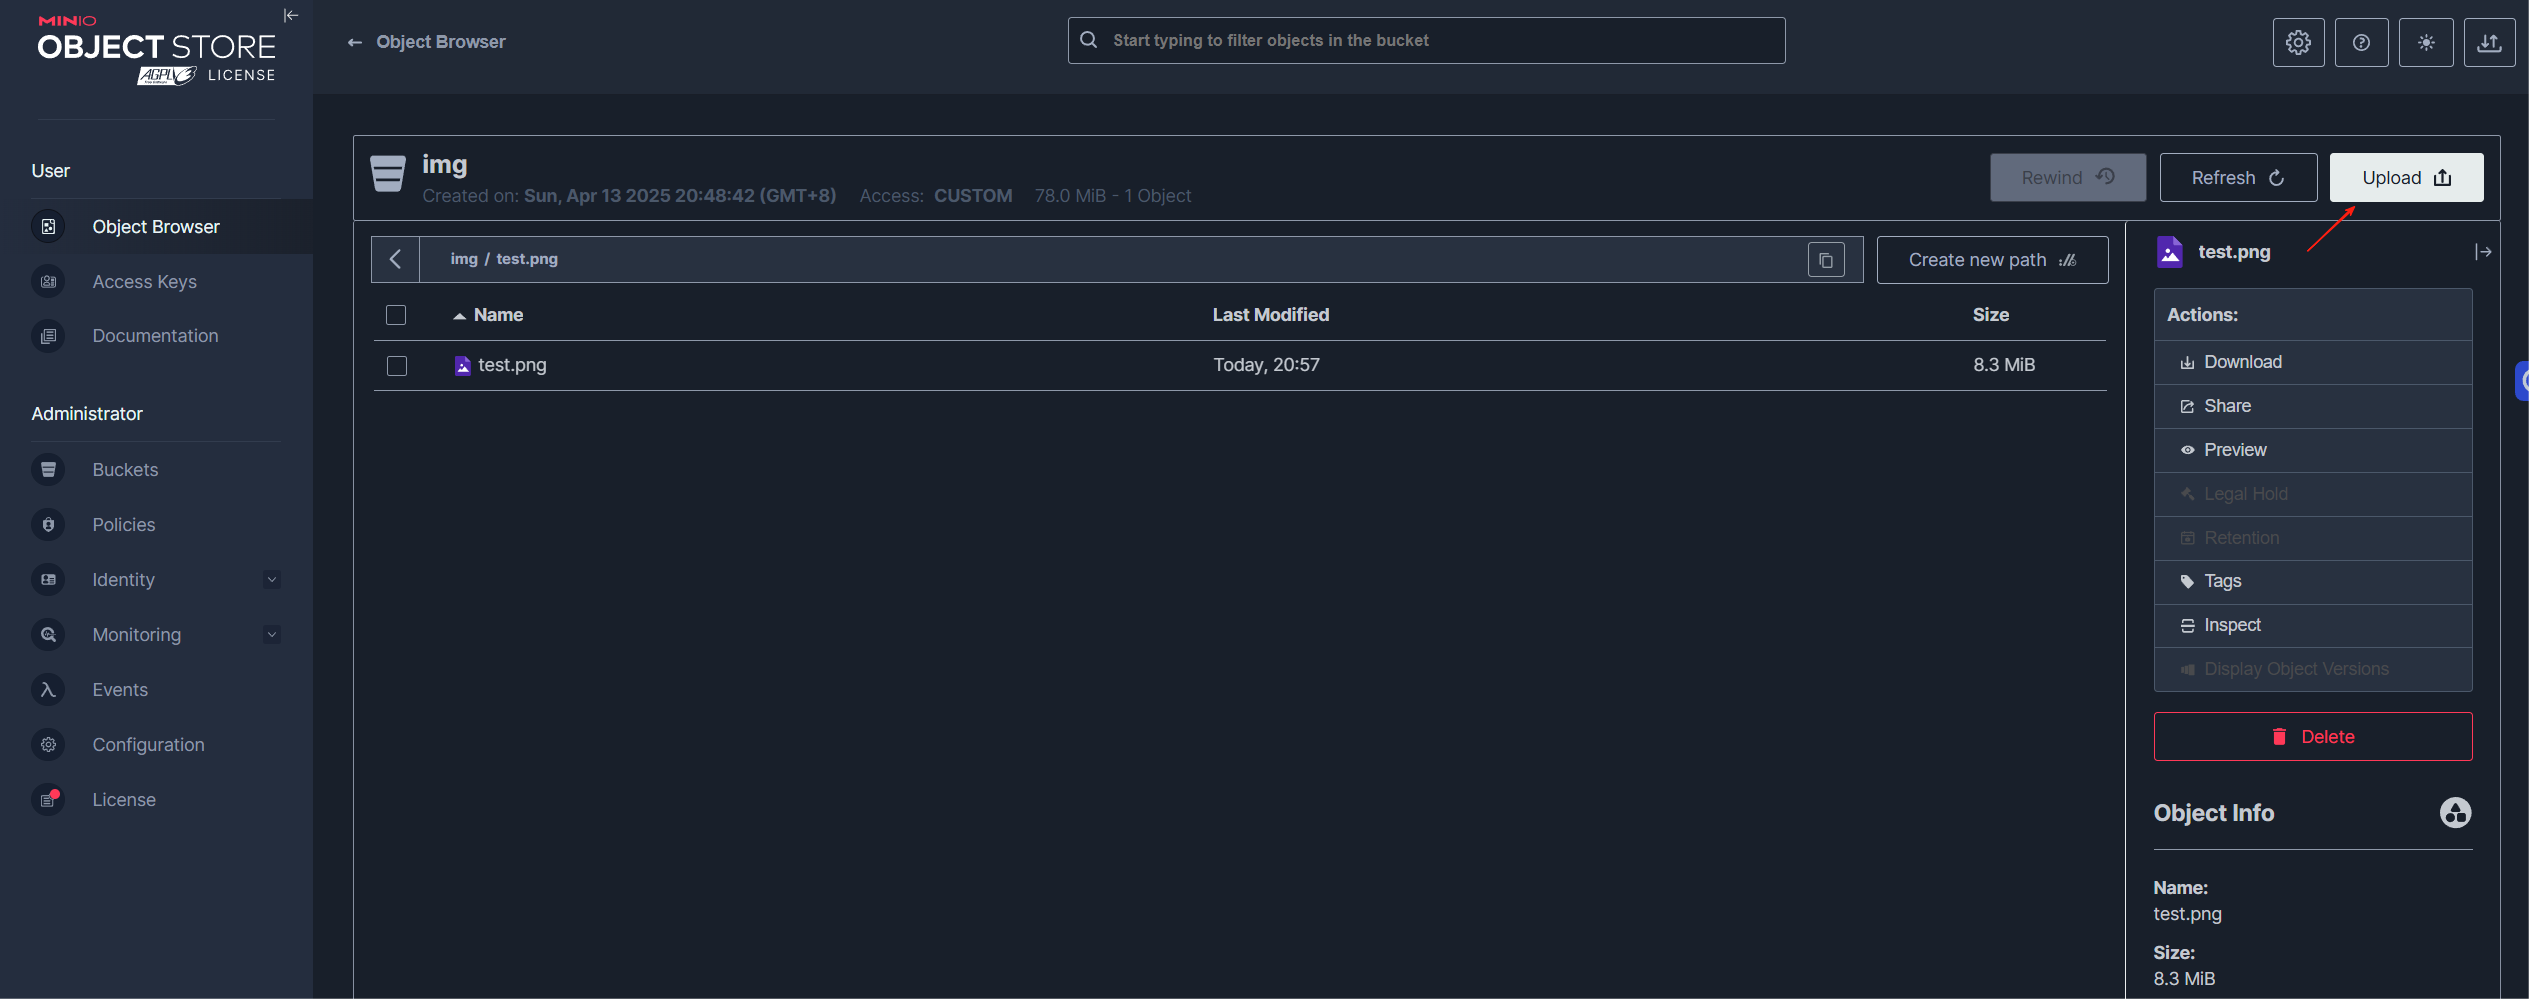Viewport: 2529px width, 999px height.
Task: Switch the color theme with the sun icon
Action: pos(2425,42)
